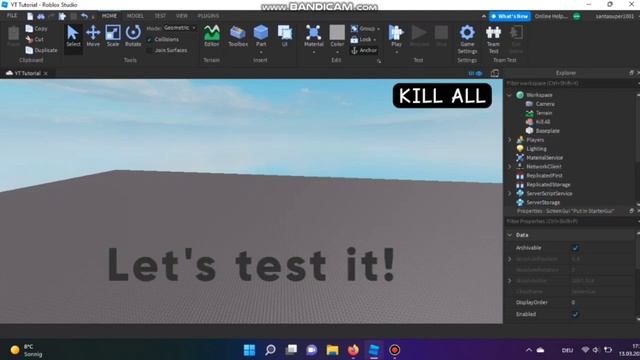Switch to the HOME ribbon tab
640x360 pixels.
(109, 16)
